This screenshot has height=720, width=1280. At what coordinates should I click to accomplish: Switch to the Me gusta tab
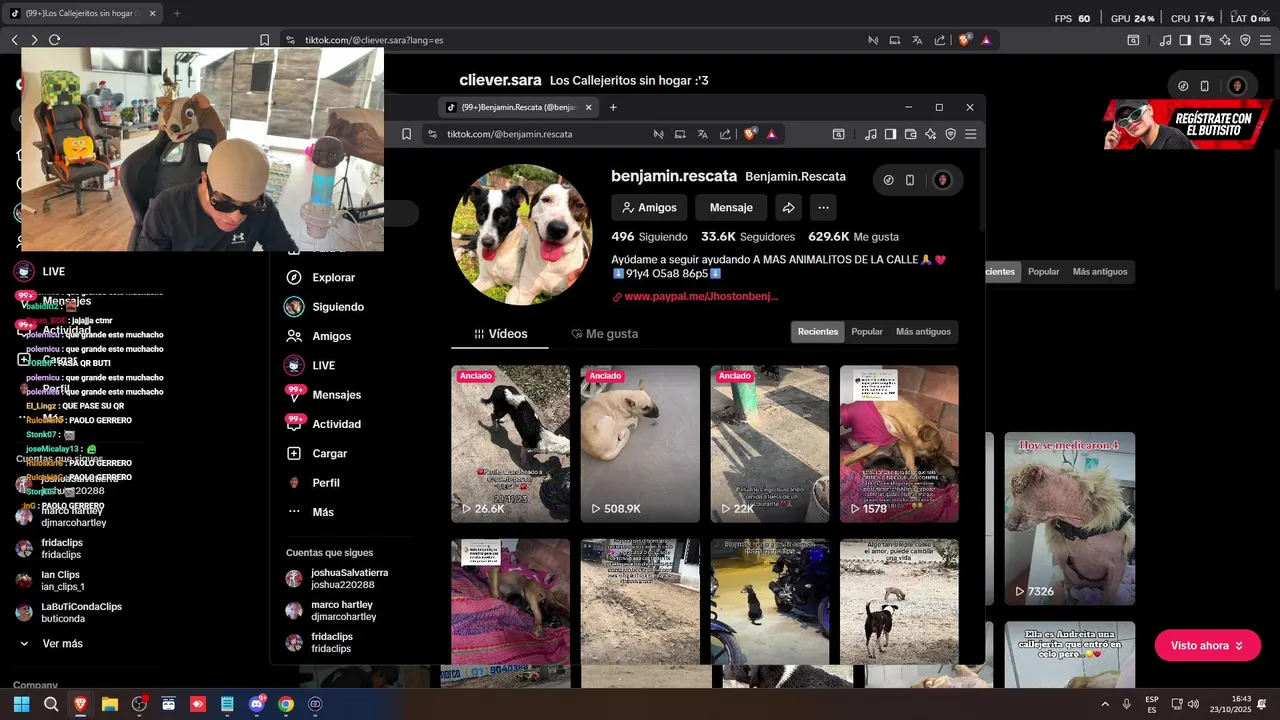604,334
